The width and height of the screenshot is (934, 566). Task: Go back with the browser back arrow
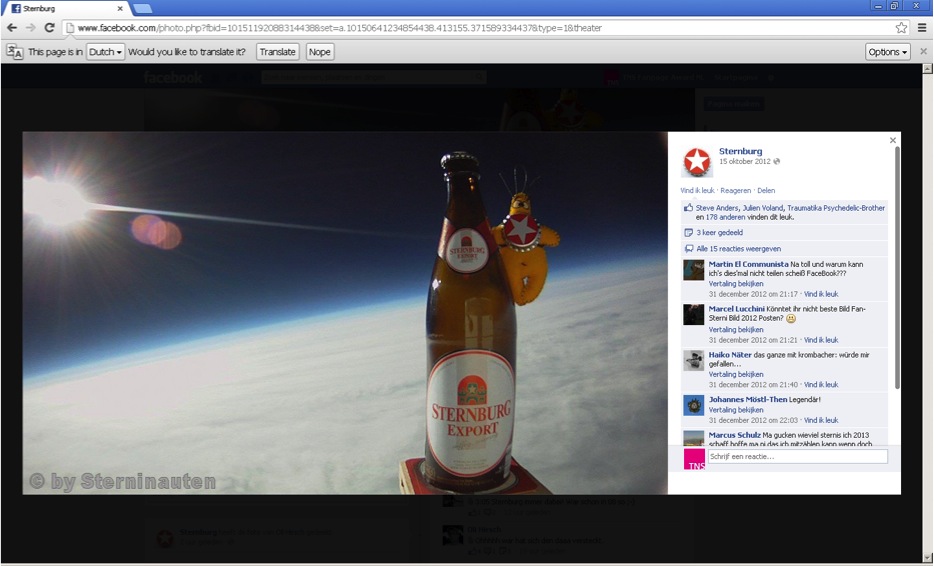click(x=12, y=28)
